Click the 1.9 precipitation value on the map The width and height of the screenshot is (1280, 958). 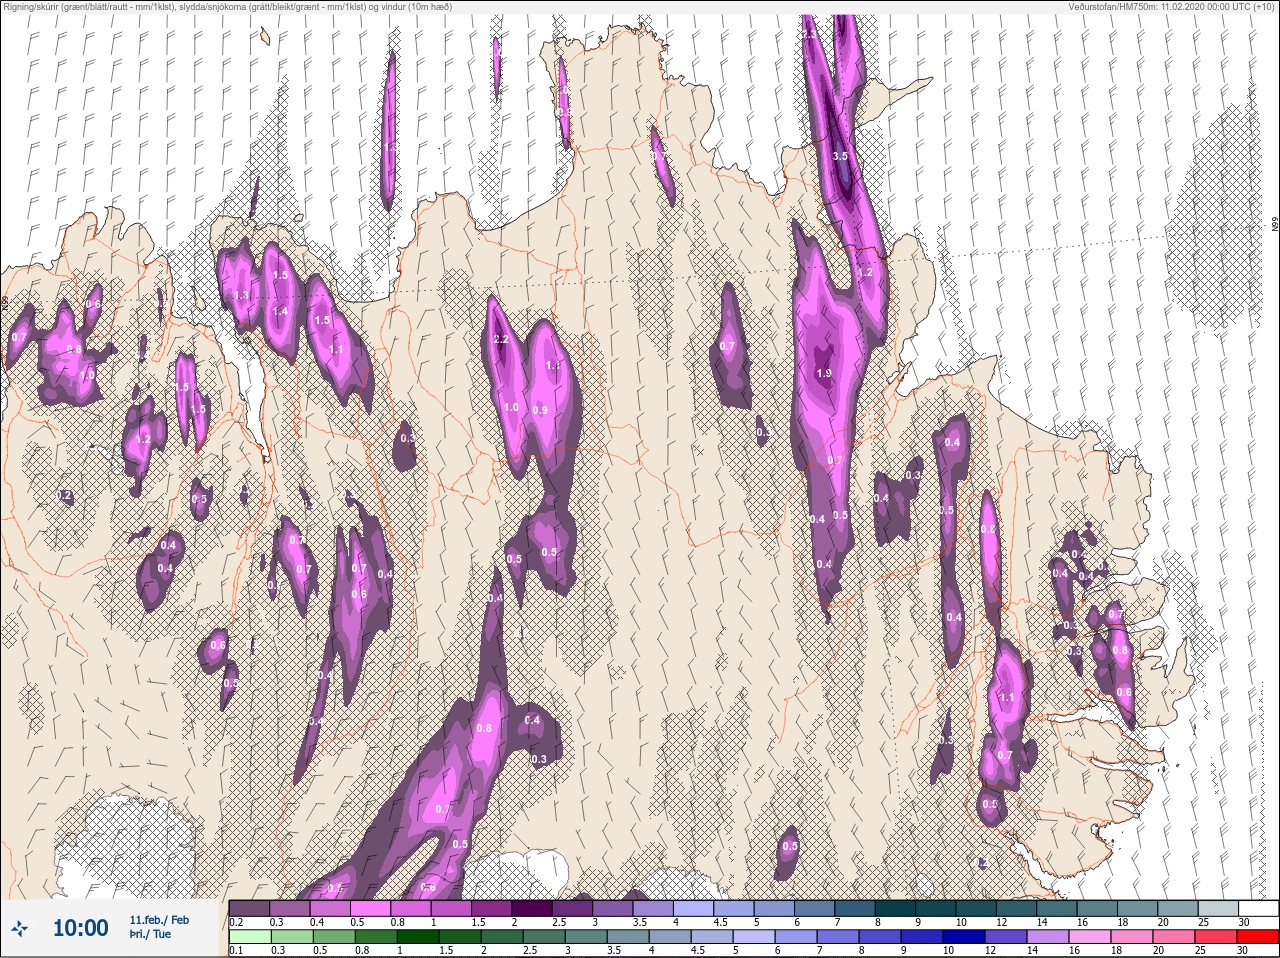coord(824,373)
